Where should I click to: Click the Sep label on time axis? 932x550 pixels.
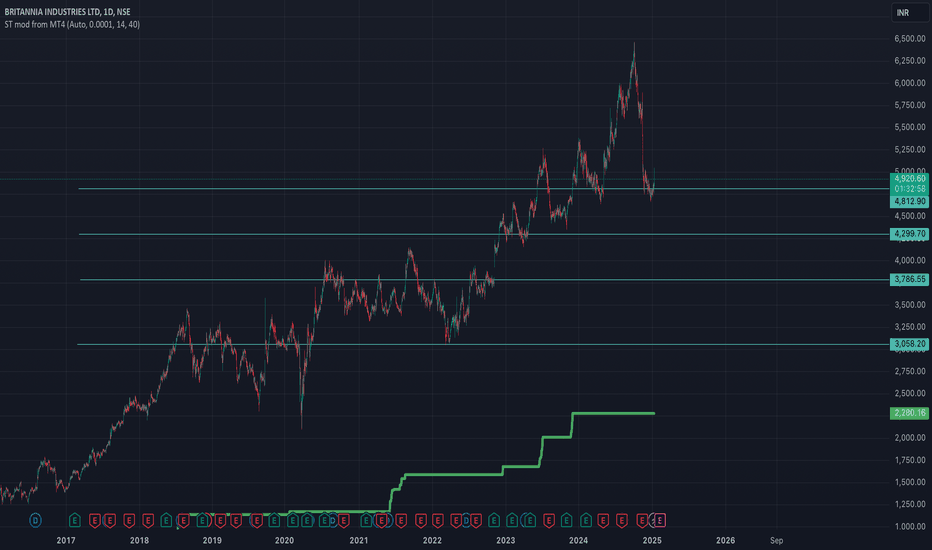[x=776, y=540]
